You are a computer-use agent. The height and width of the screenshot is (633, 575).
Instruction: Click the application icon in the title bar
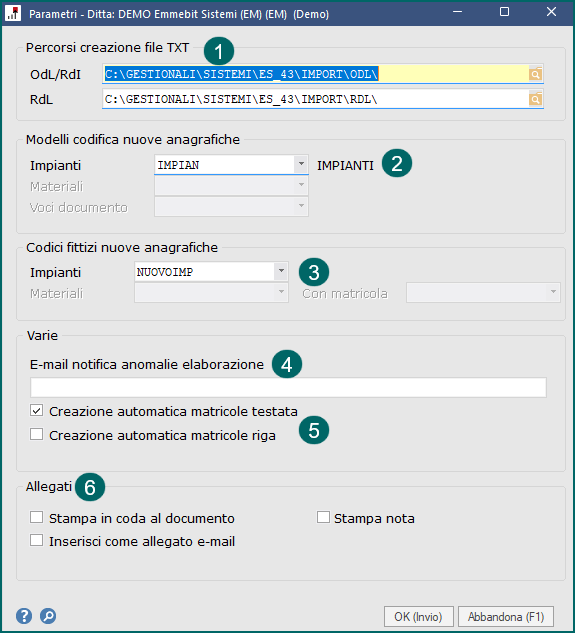pyautogui.click(x=13, y=13)
